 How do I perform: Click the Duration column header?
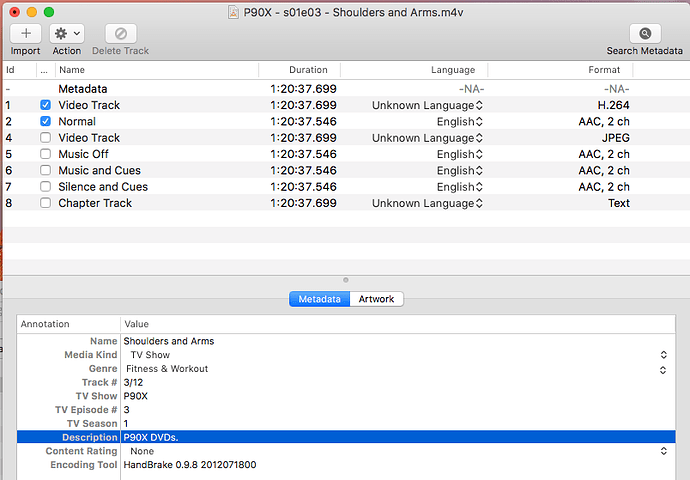300,70
